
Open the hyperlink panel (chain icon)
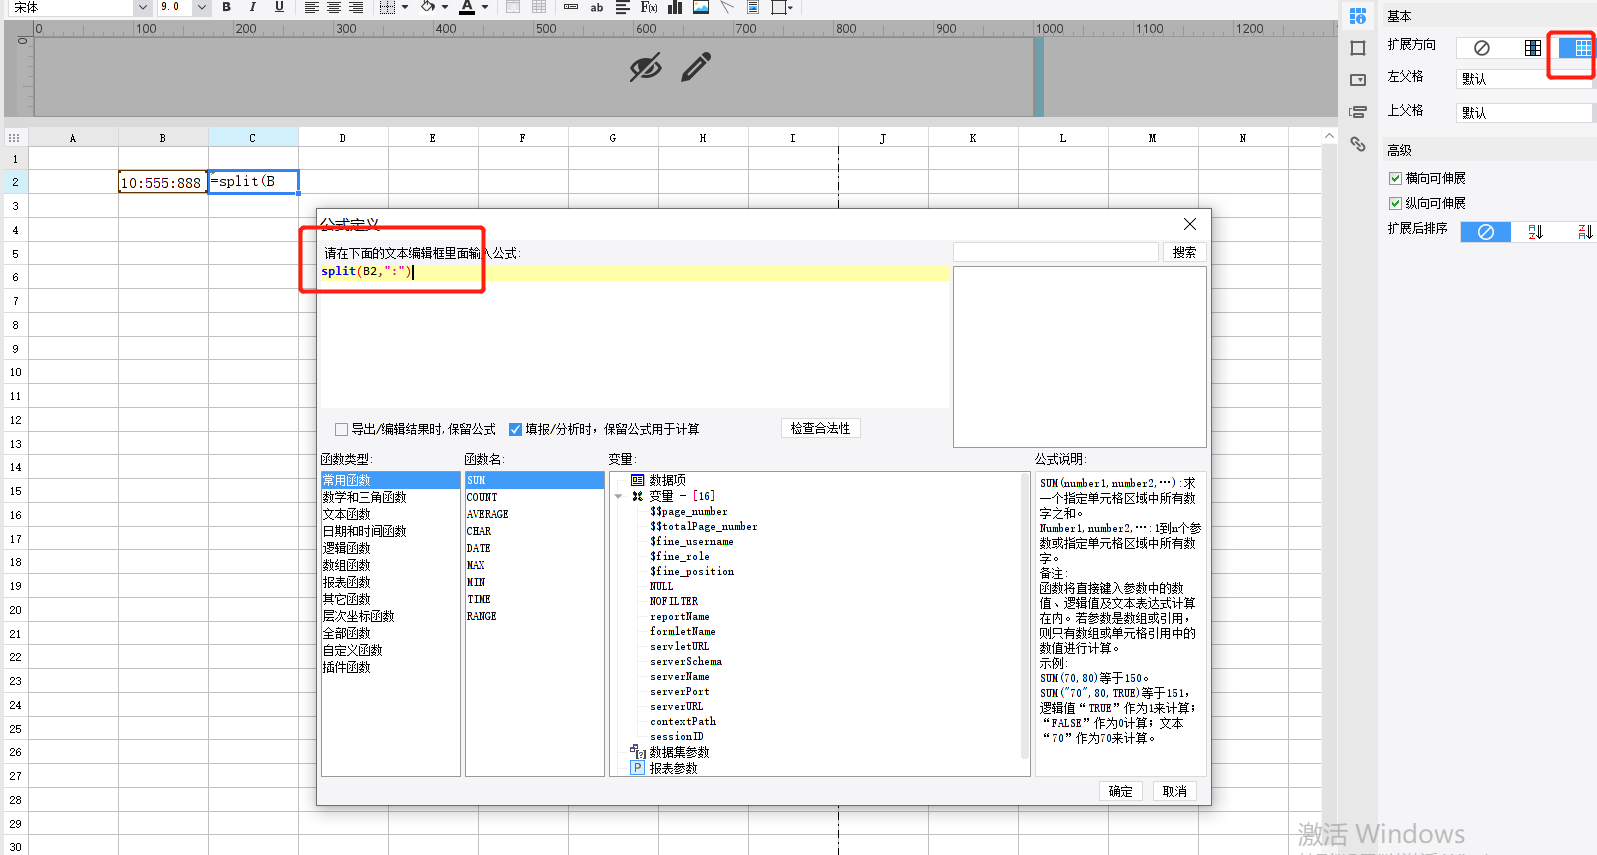coord(1357,144)
